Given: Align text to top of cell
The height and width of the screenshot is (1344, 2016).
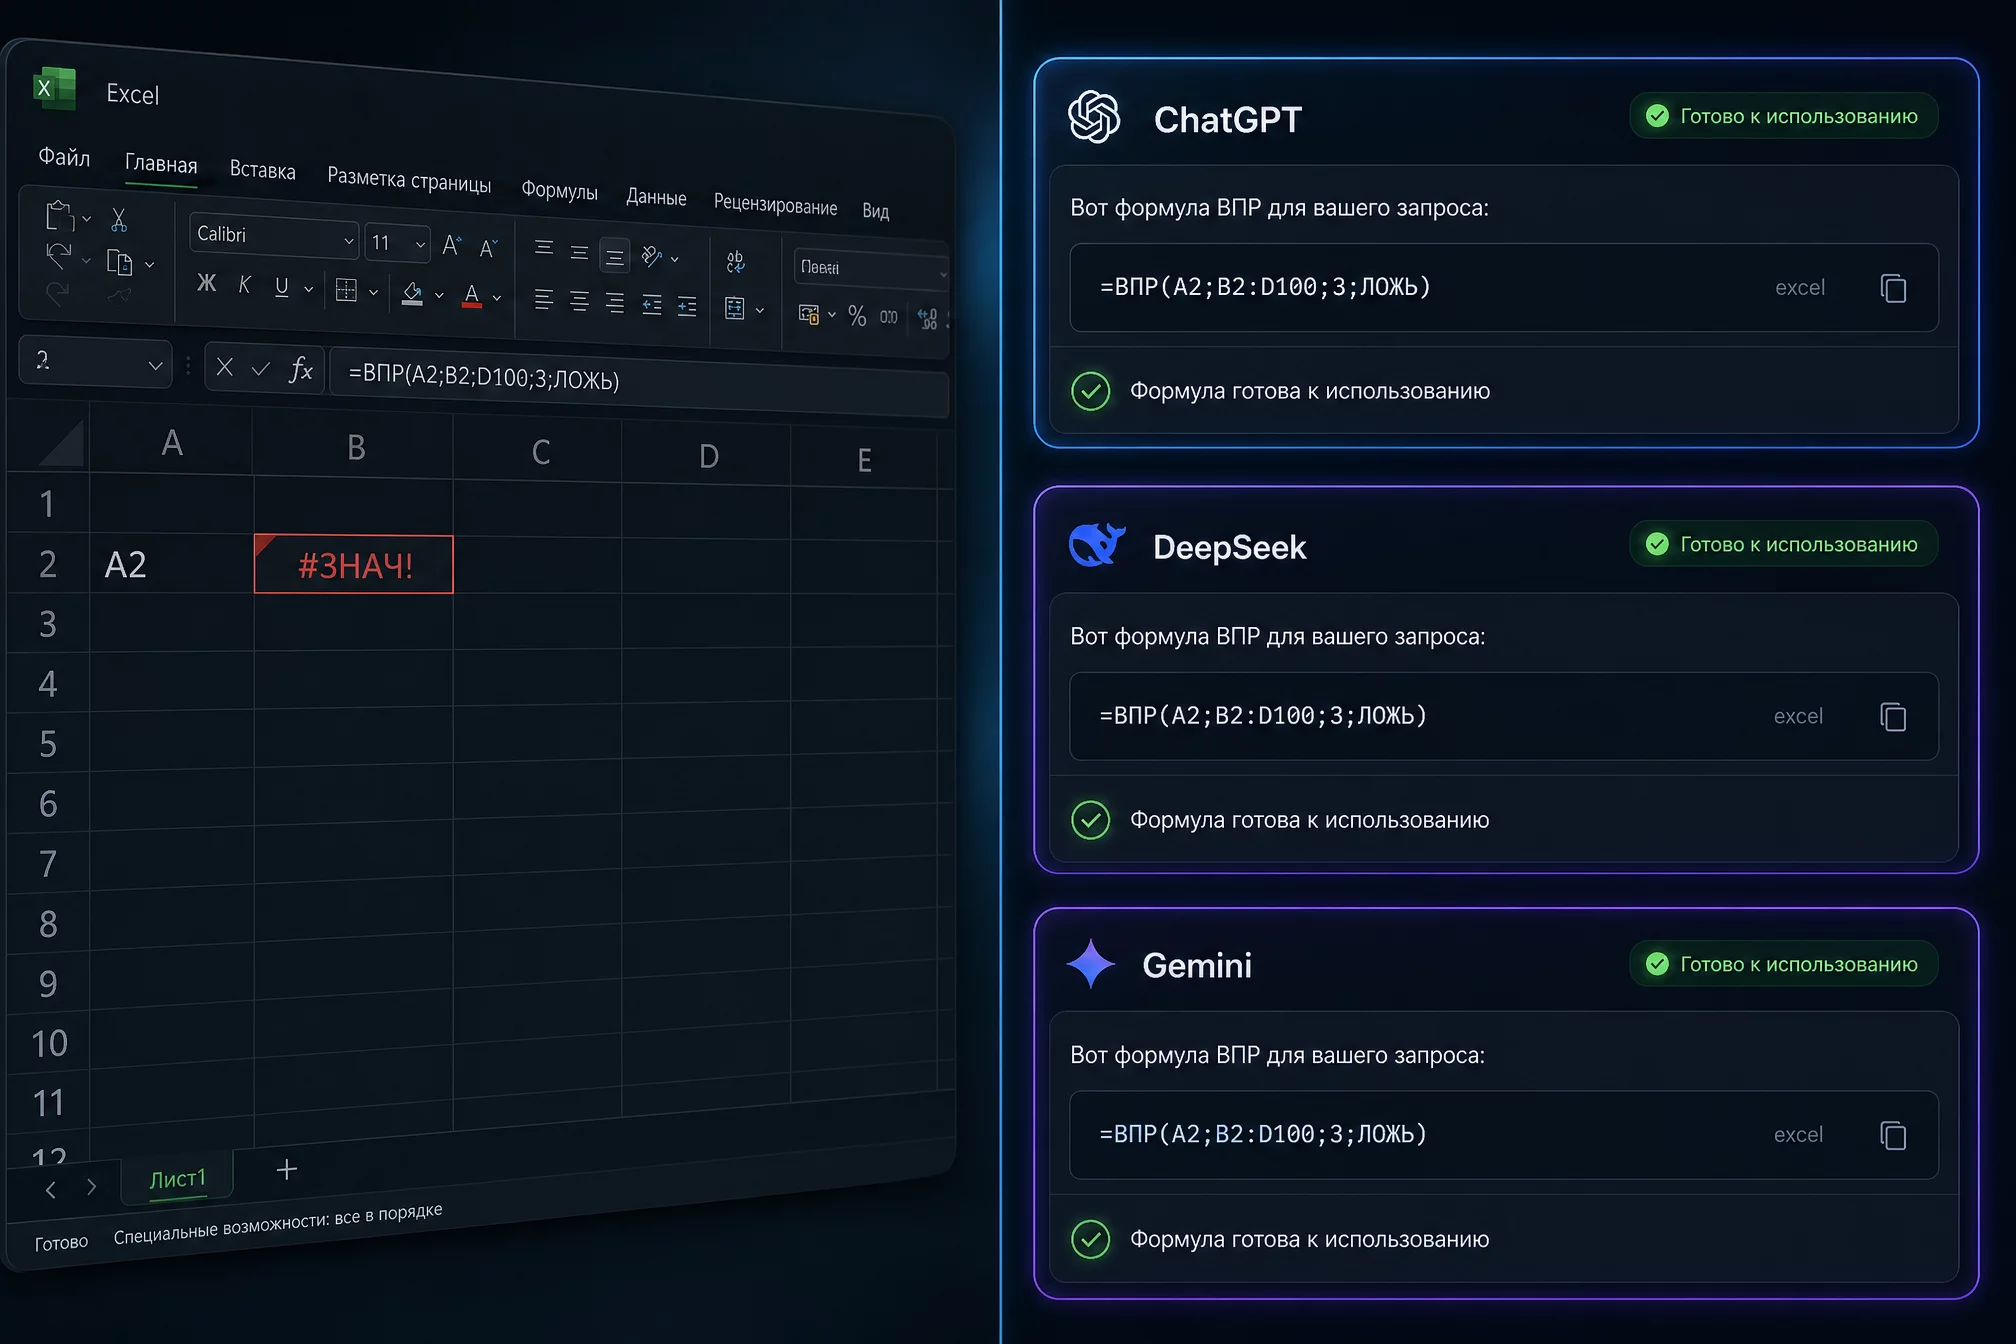Looking at the screenshot, I should pos(544,247).
